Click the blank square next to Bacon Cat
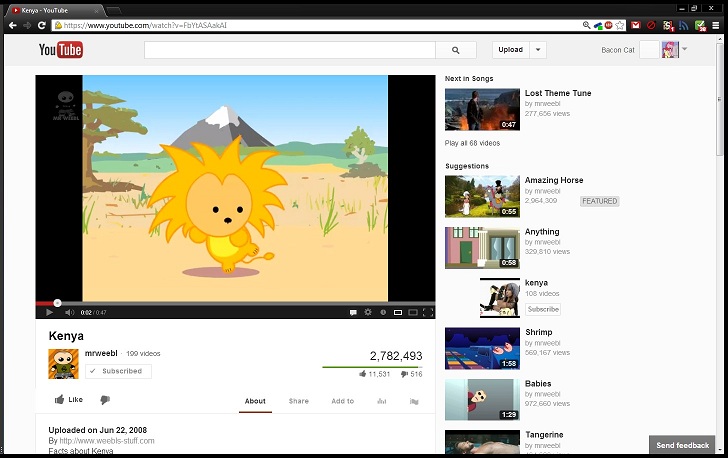The height and width of the screenshot is (458, 728). click(649, 50)
